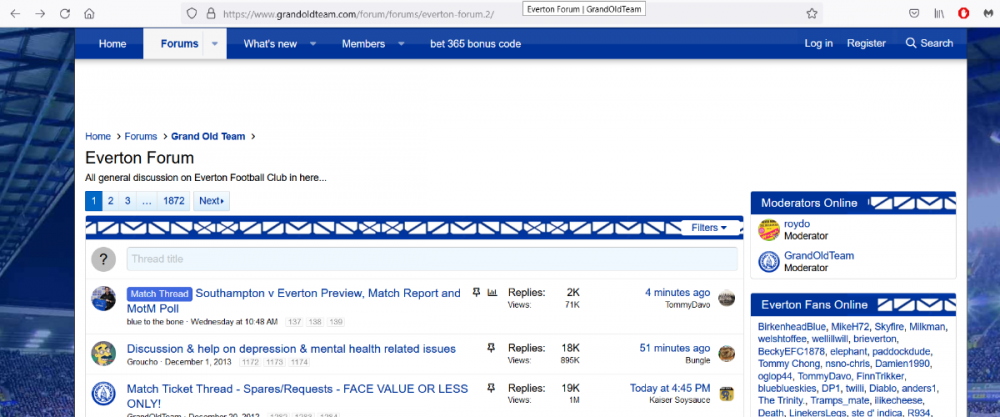
Task: Click the Pocket icon in the browser toolbar
Action: click(x=914, y=14)
